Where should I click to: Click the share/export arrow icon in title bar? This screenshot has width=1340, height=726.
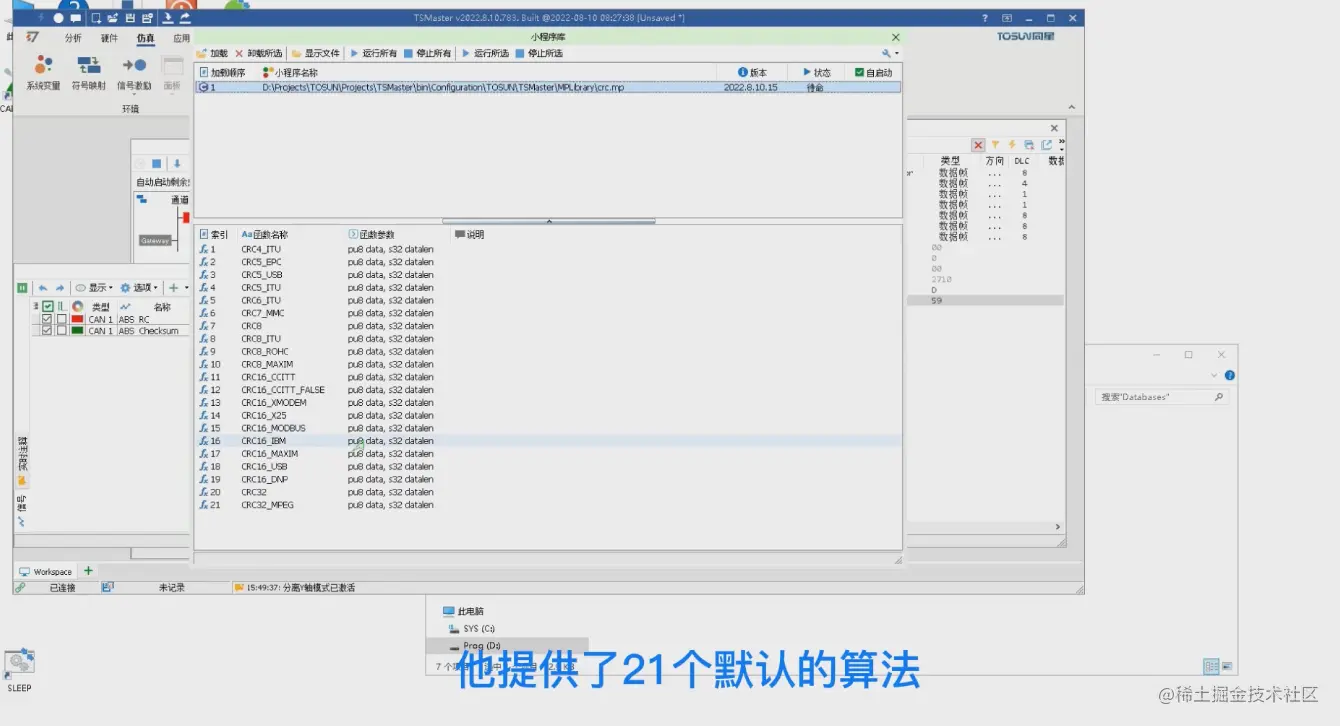point(184,18)
